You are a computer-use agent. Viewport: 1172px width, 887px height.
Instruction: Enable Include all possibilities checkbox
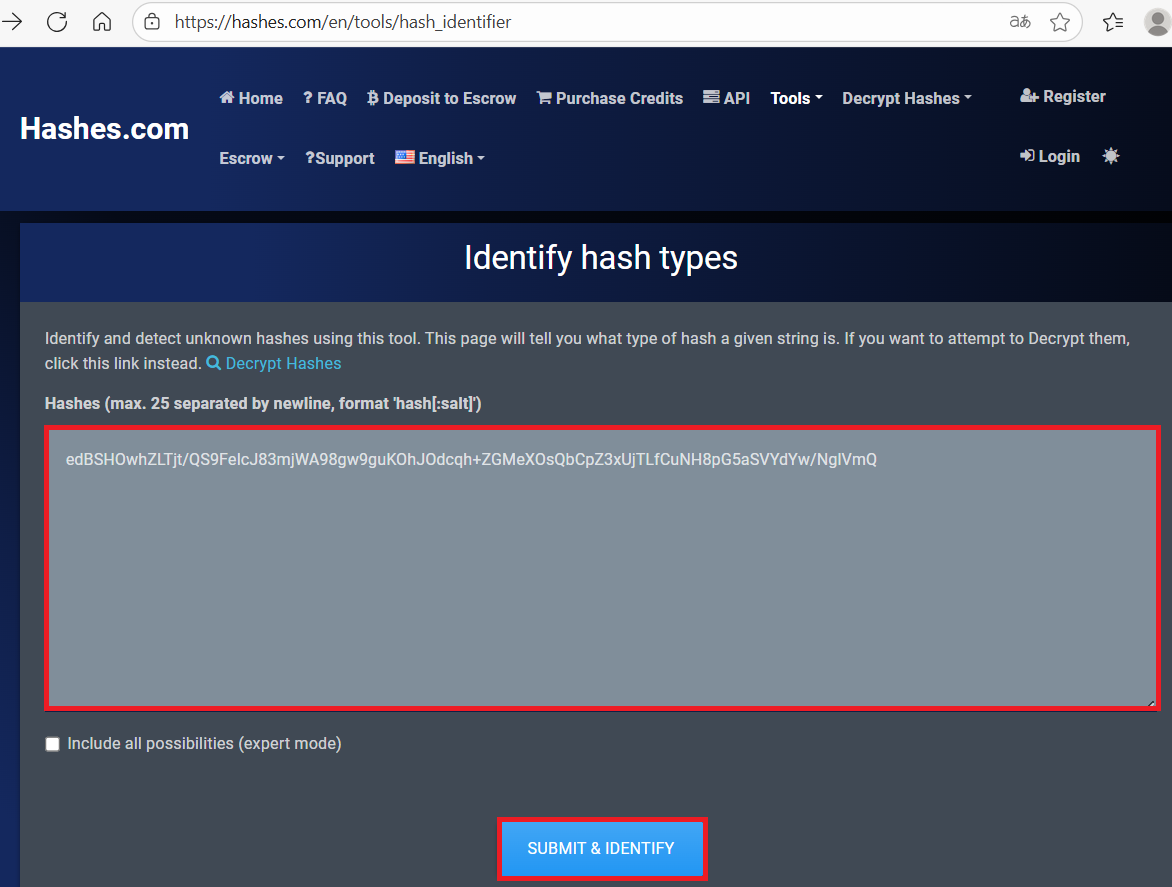(53, 744)
